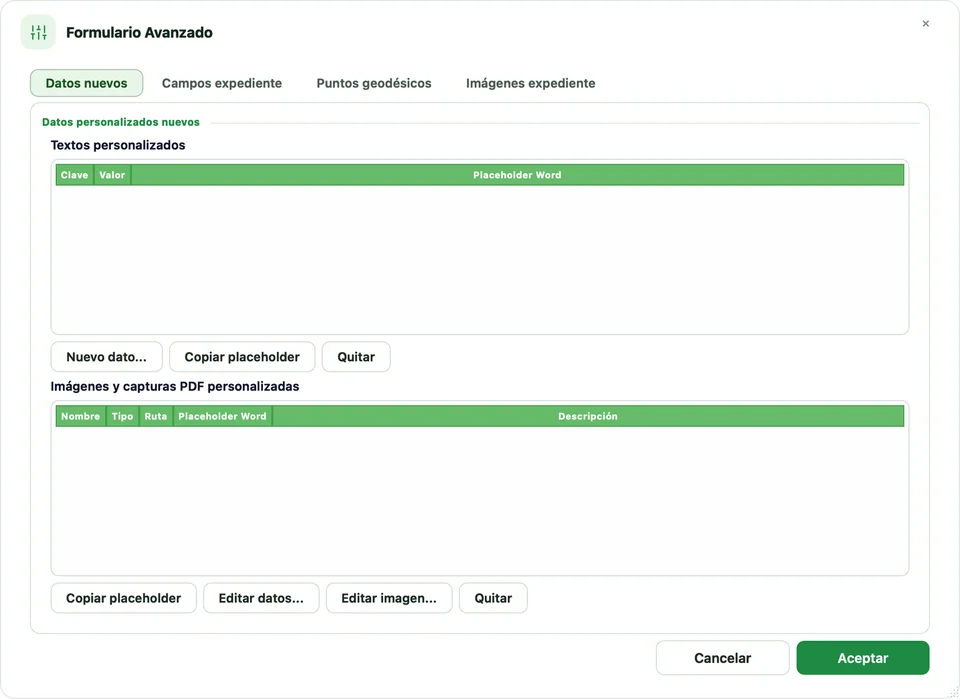
Task: Sort by the Clave column header
Action: click(x=75, y=175)
